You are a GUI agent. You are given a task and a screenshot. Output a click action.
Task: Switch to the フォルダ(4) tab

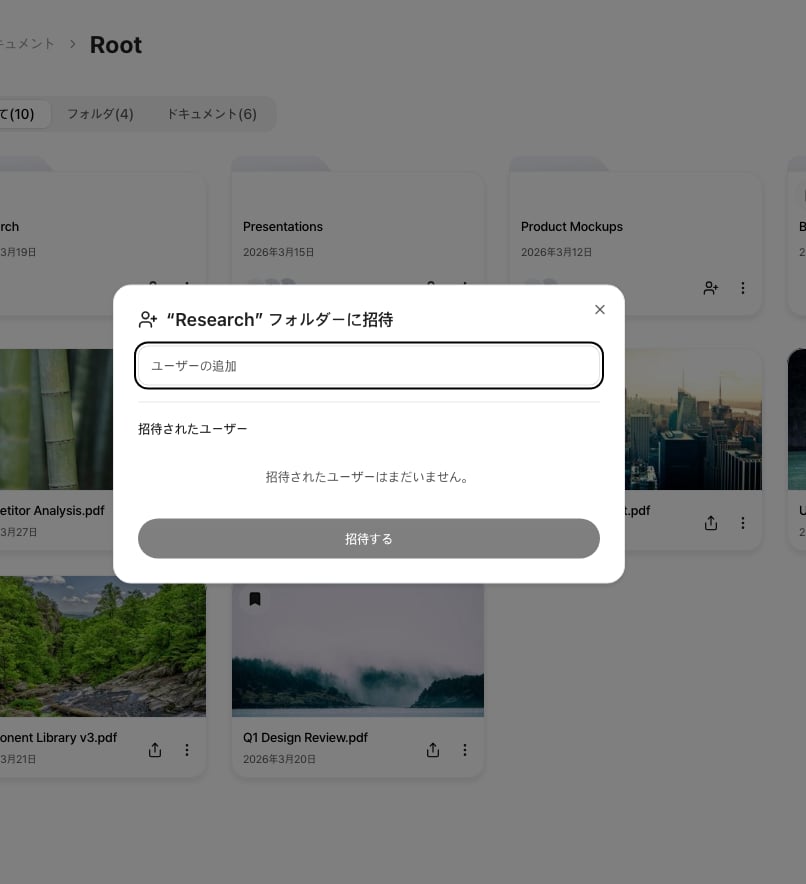click(x=100, y=114)
